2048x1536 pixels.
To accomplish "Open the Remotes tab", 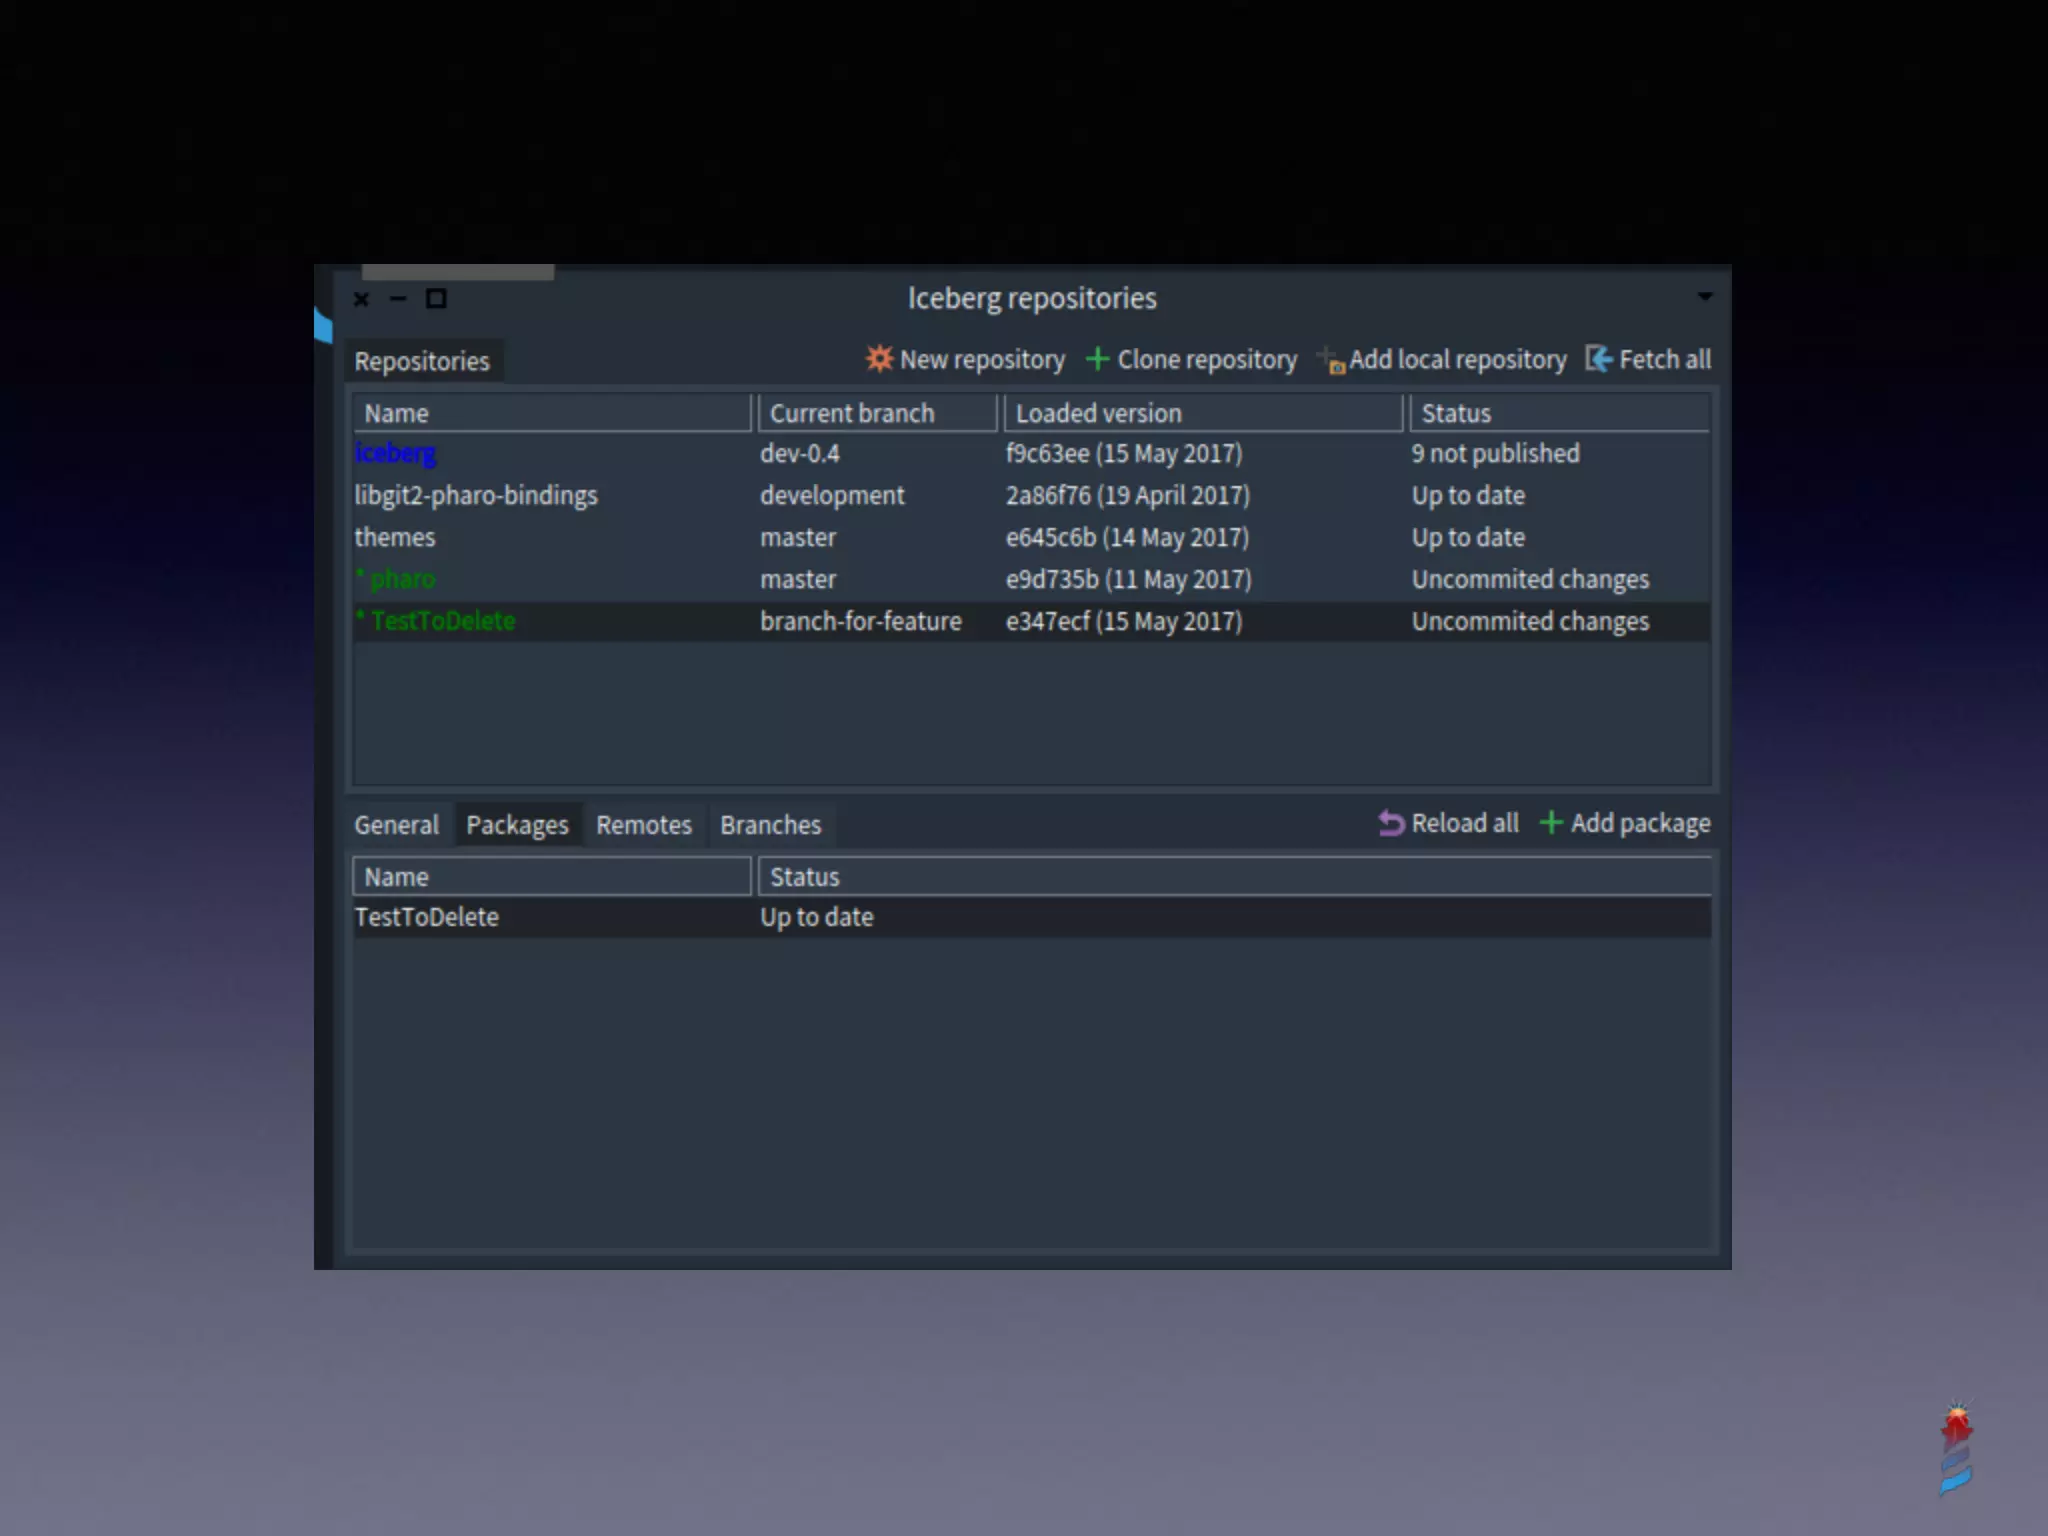I will point(644,825).
